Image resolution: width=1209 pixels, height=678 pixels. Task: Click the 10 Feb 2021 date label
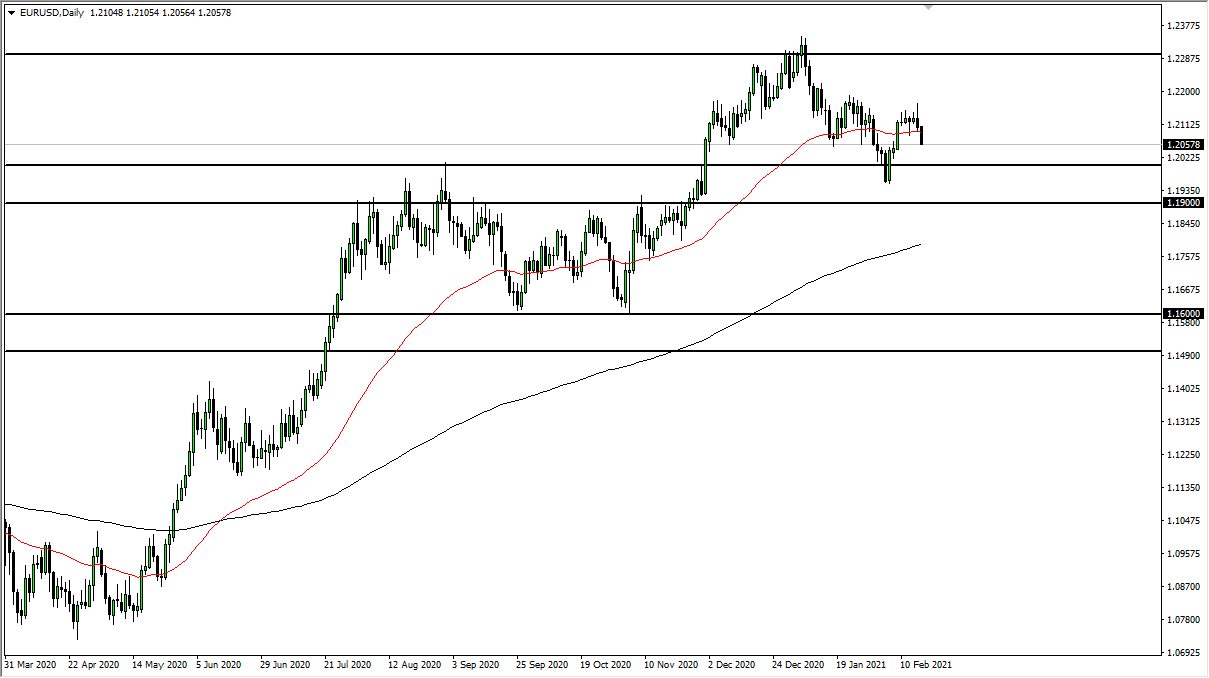[x=925, y=664]
